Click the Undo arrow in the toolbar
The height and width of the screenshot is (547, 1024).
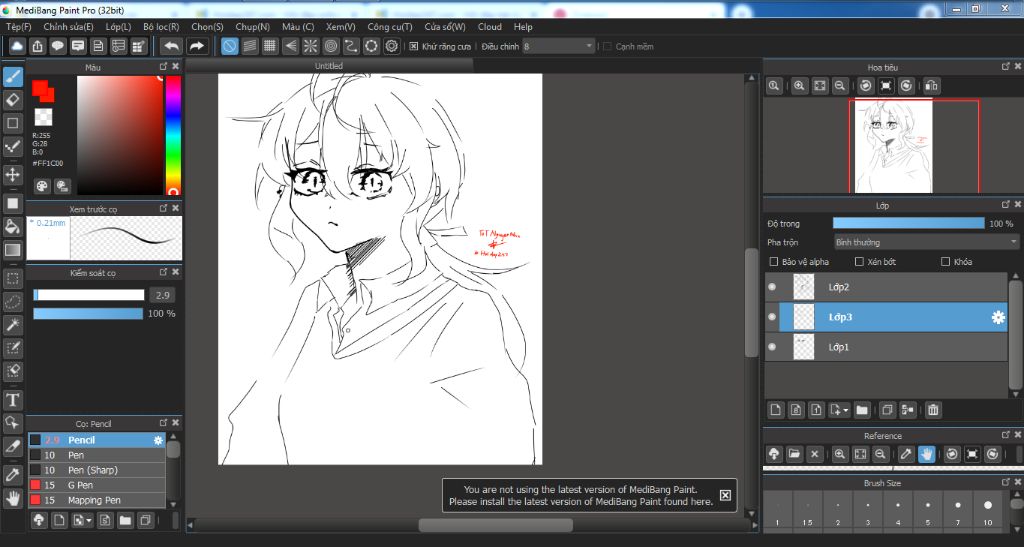[x=171, y=46]
